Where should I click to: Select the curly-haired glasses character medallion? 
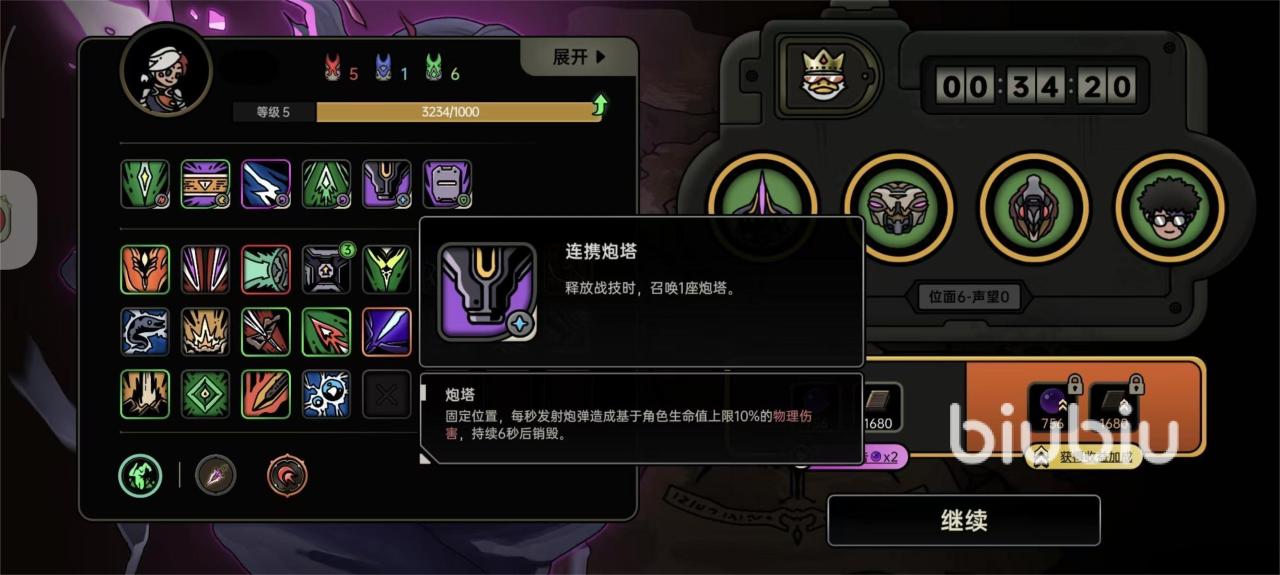tap(1169, 208)
